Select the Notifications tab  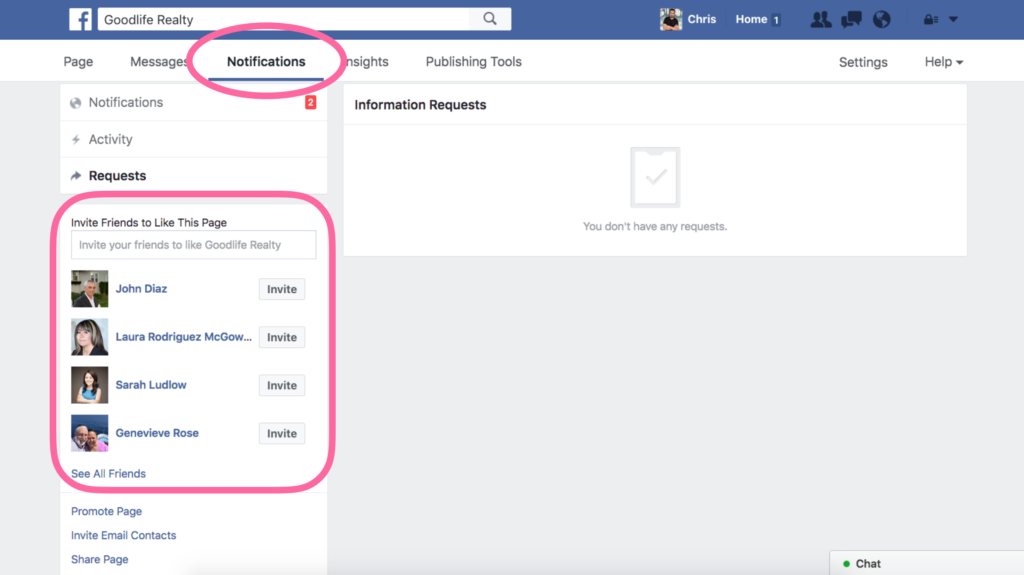click(266, 61)
